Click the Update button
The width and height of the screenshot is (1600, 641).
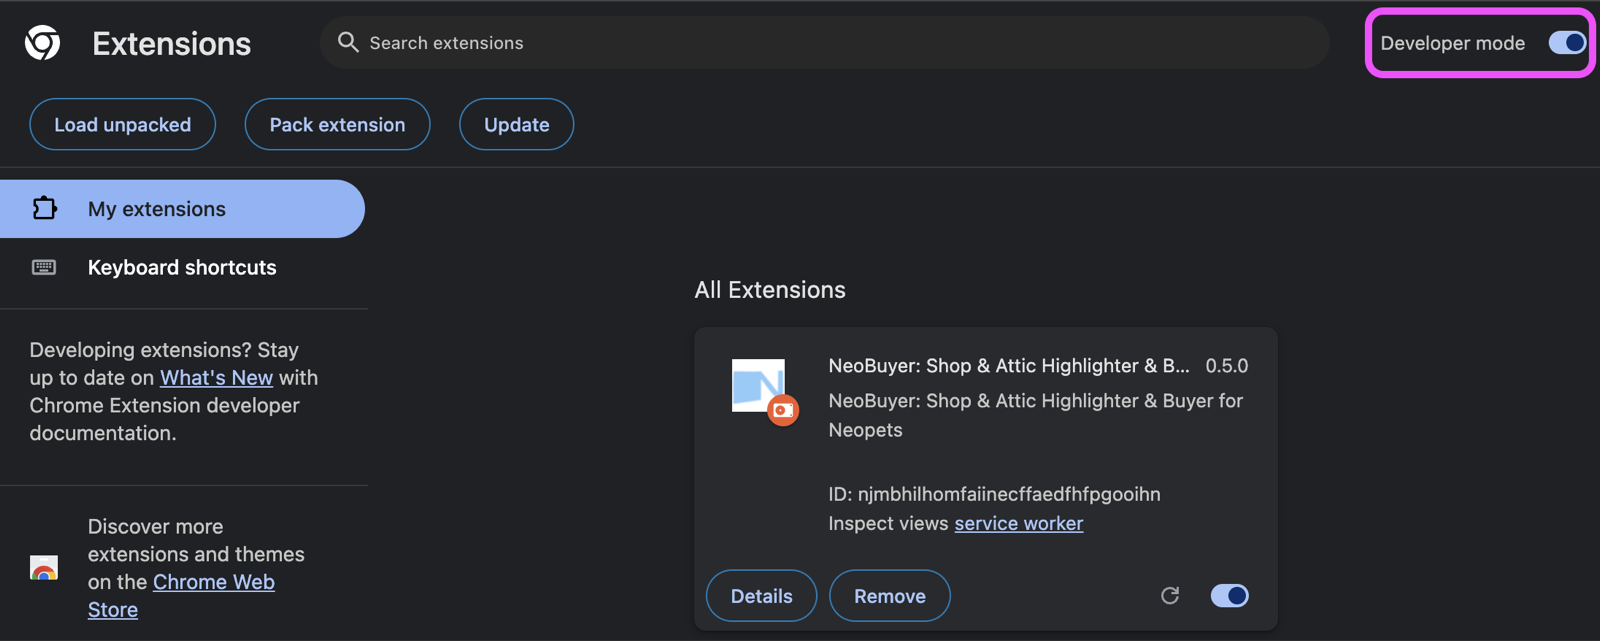516,125
